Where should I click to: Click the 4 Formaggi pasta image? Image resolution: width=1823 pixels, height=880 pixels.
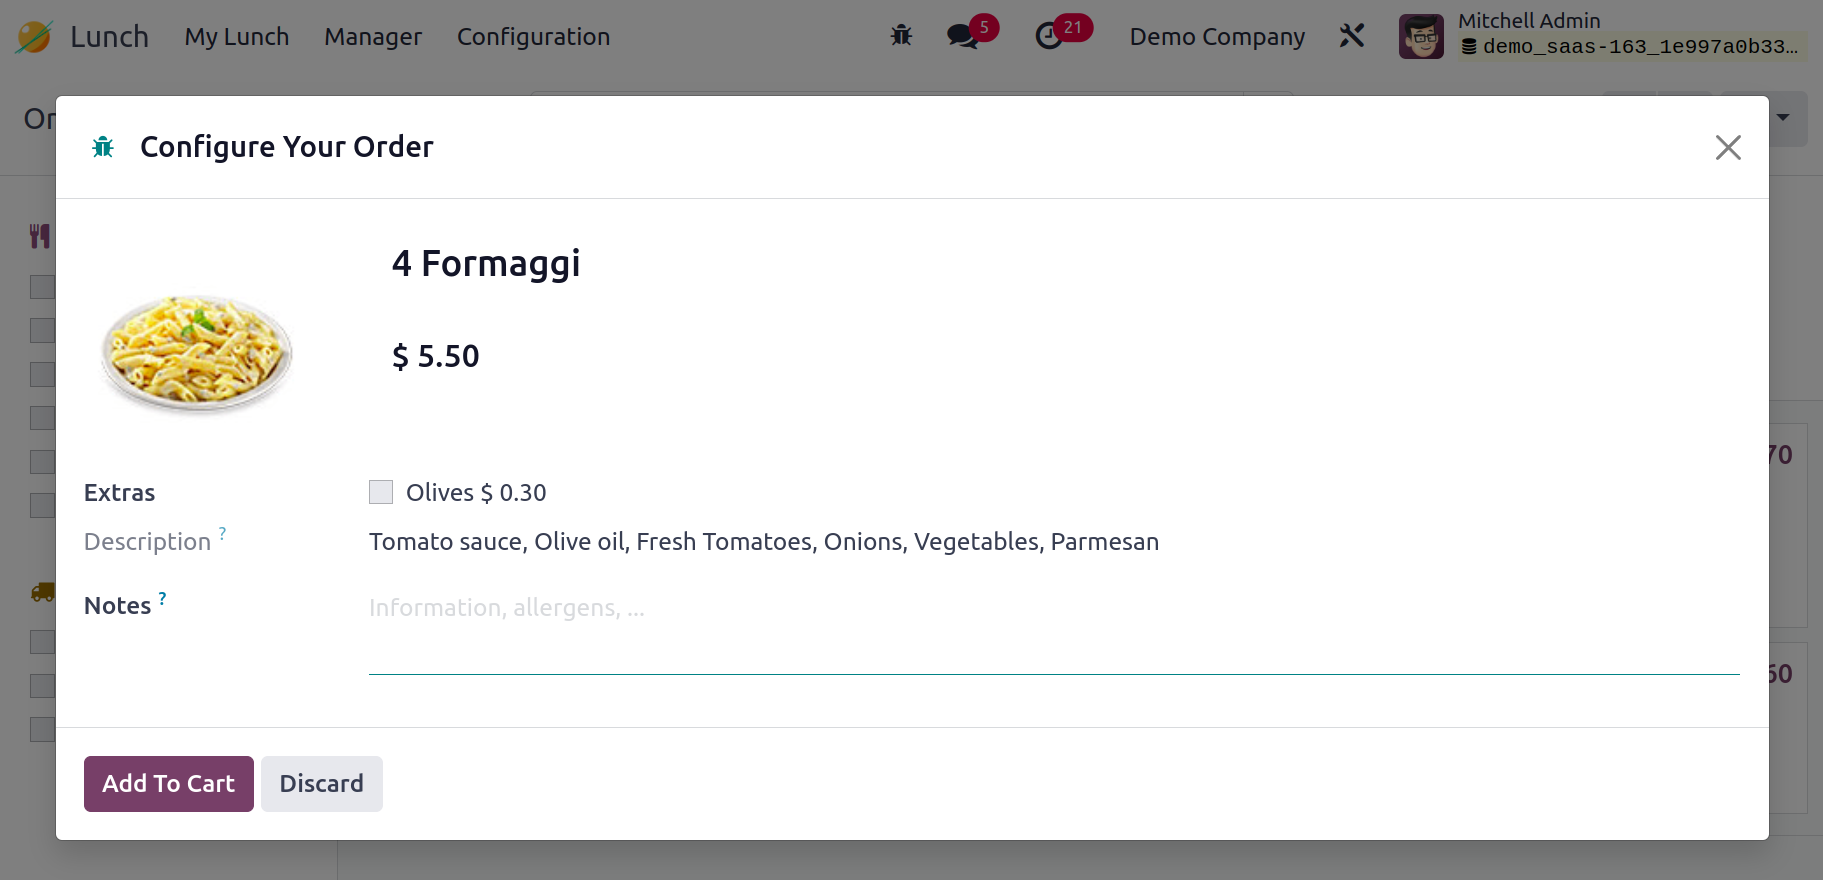(197, 352)
